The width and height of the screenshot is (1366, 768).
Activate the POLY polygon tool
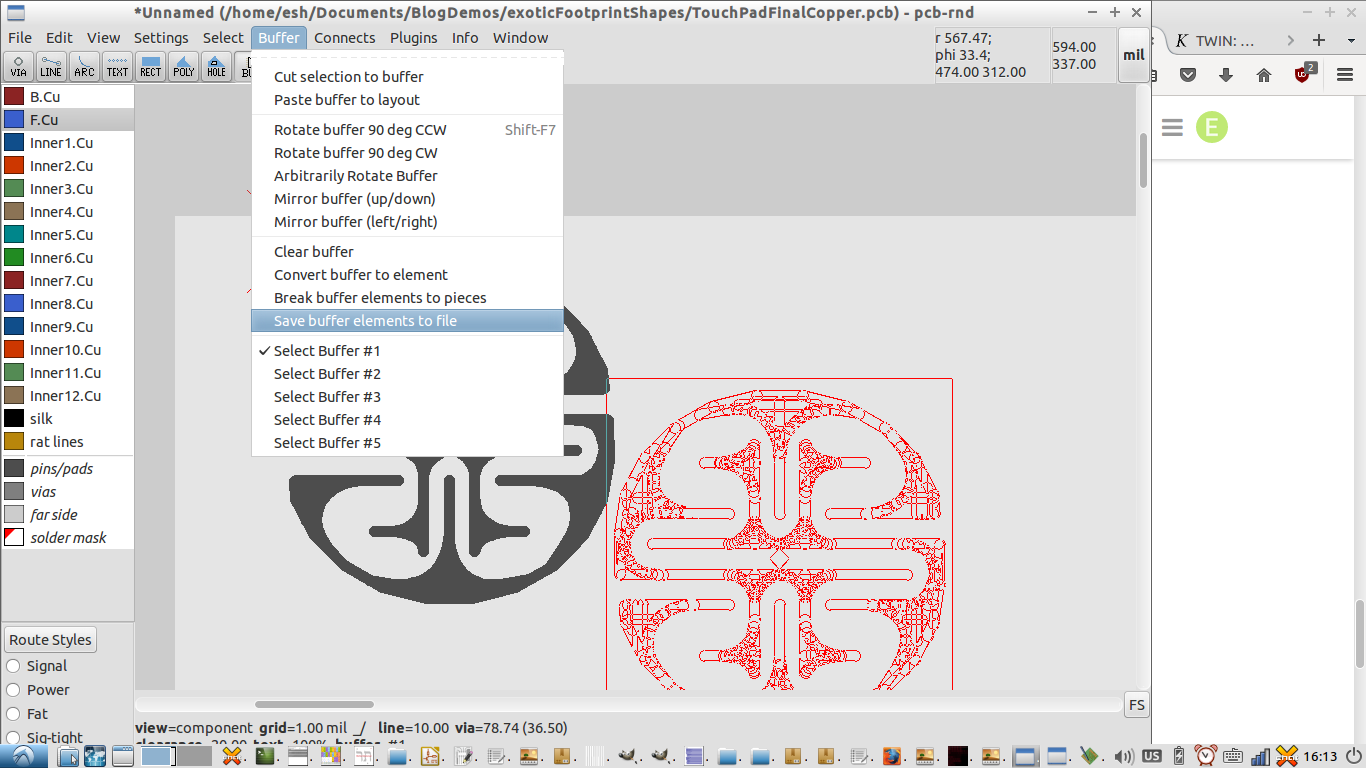(183, 66)
